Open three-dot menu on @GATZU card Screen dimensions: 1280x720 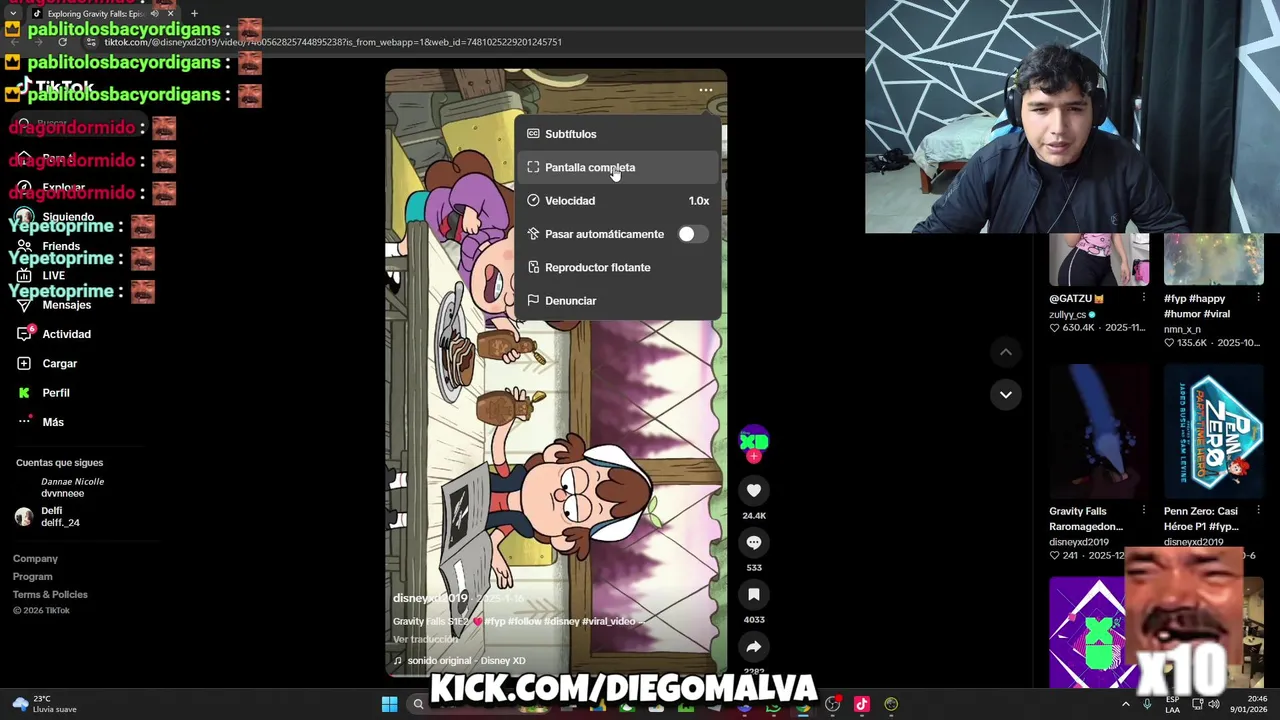1144,298
